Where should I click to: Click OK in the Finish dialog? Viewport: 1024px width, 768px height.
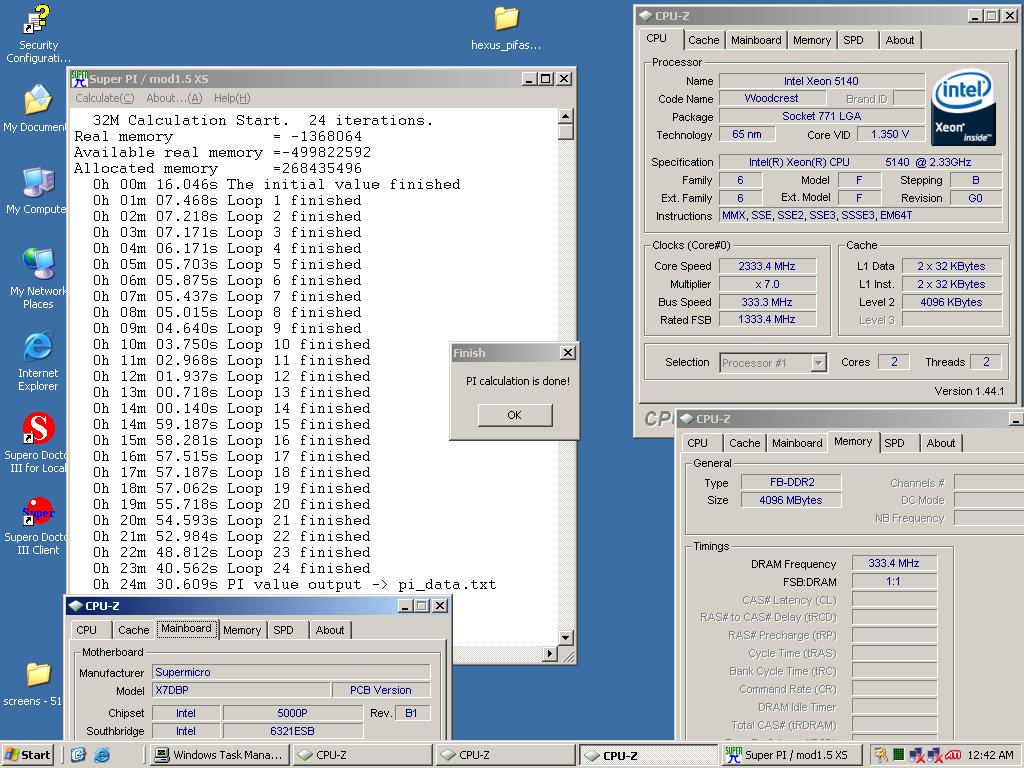[515, 415]
